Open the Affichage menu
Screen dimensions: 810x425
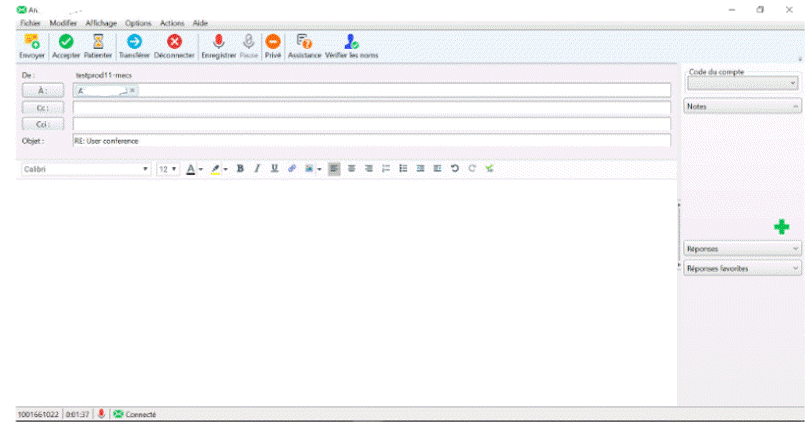102,22
